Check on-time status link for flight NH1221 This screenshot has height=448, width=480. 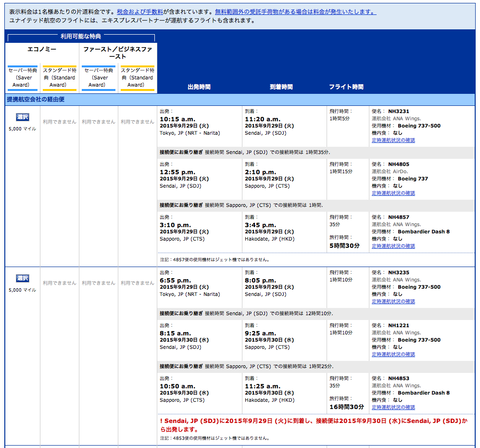click(x=393, y=354)
